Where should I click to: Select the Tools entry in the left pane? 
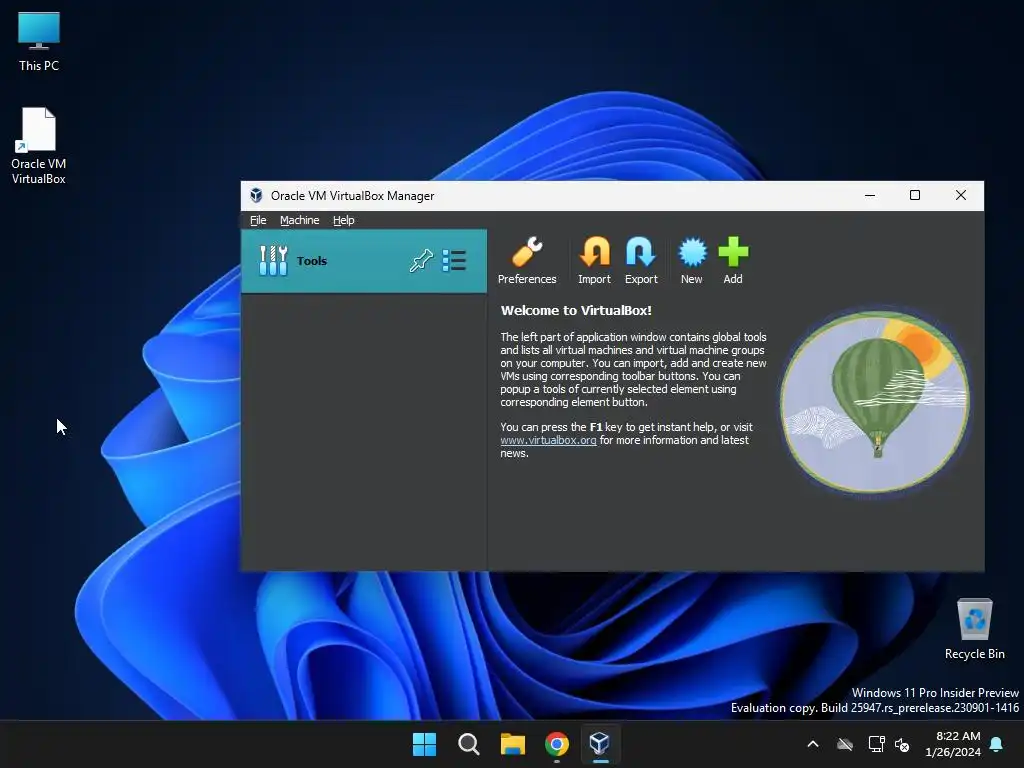click(364, 261)
